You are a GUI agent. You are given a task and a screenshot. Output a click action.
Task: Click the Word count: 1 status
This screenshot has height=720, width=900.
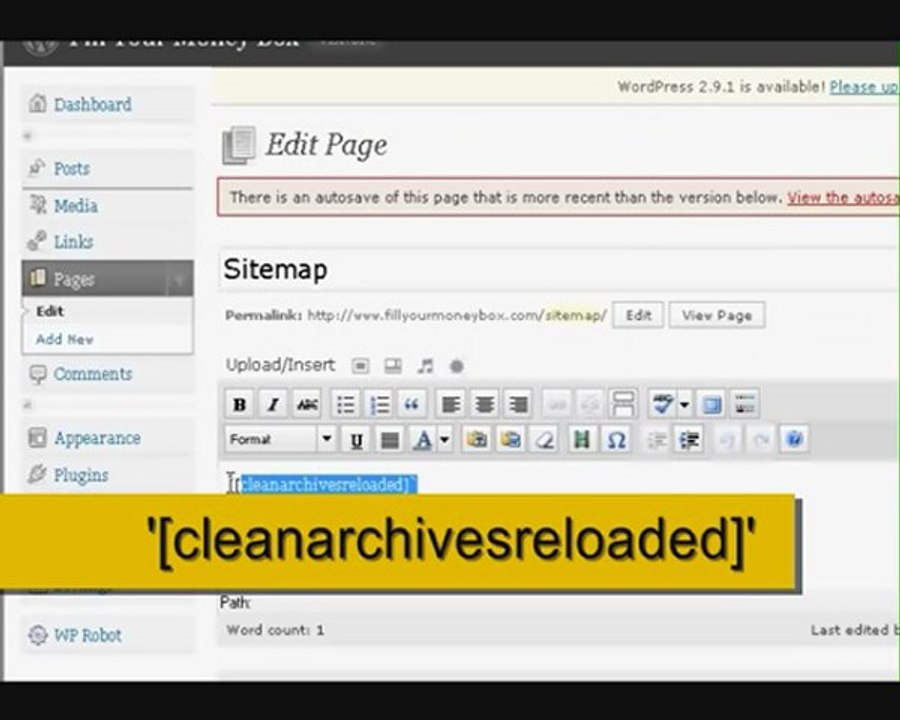point(275,630)
